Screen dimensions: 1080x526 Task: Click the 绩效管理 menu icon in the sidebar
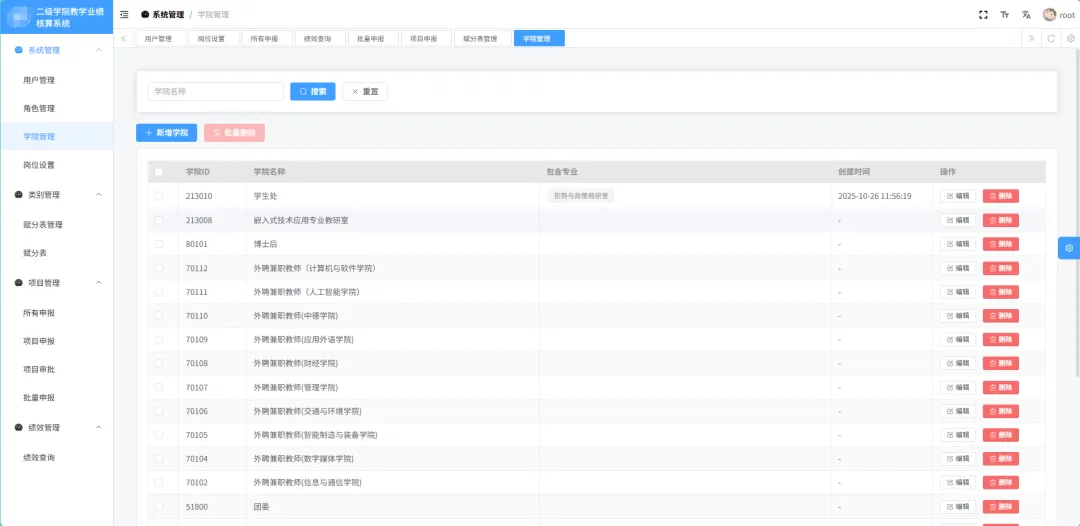coord(19,428)
